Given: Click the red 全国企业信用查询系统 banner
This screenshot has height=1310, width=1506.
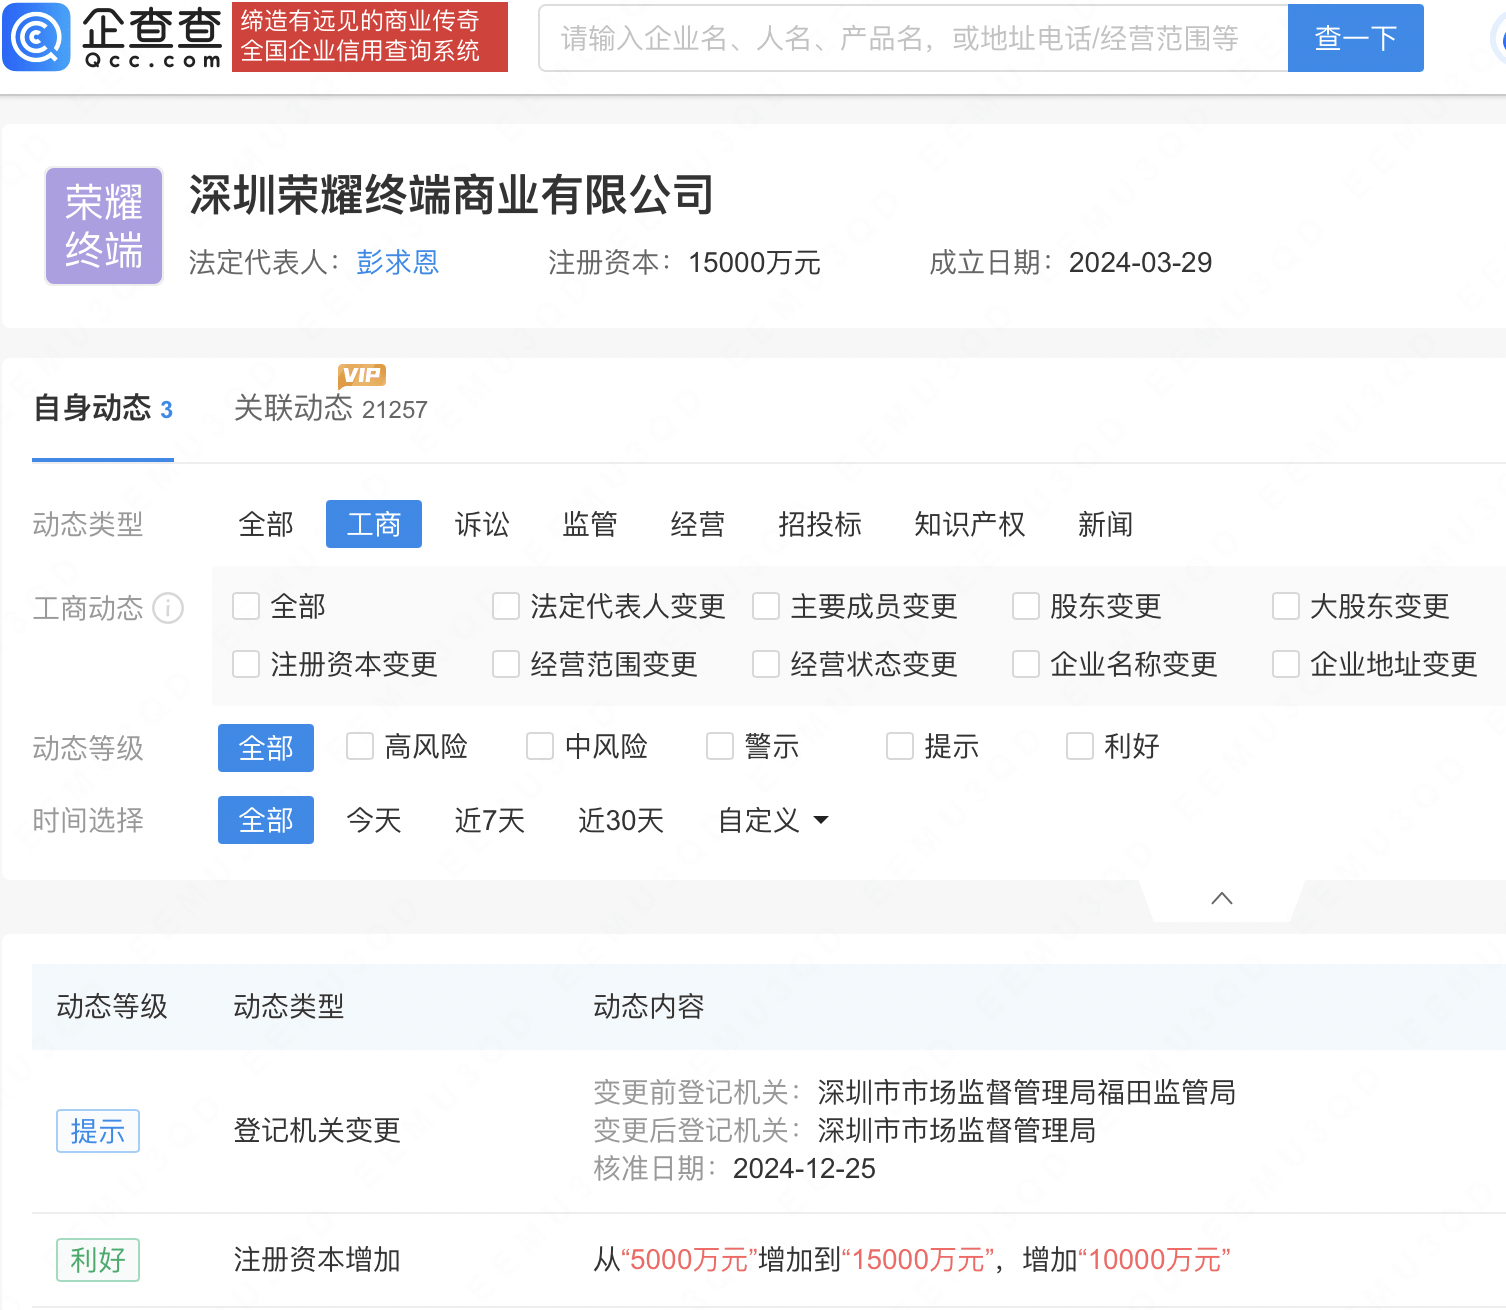Looking at the screenshot, I should coord(370,37).
